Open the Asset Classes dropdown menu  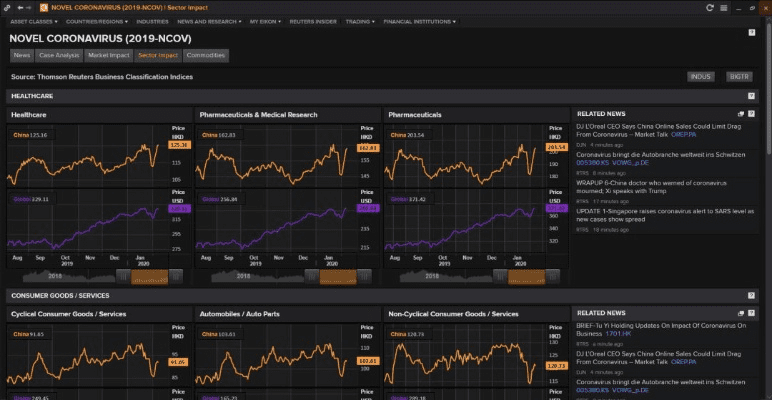click(33, 20)
